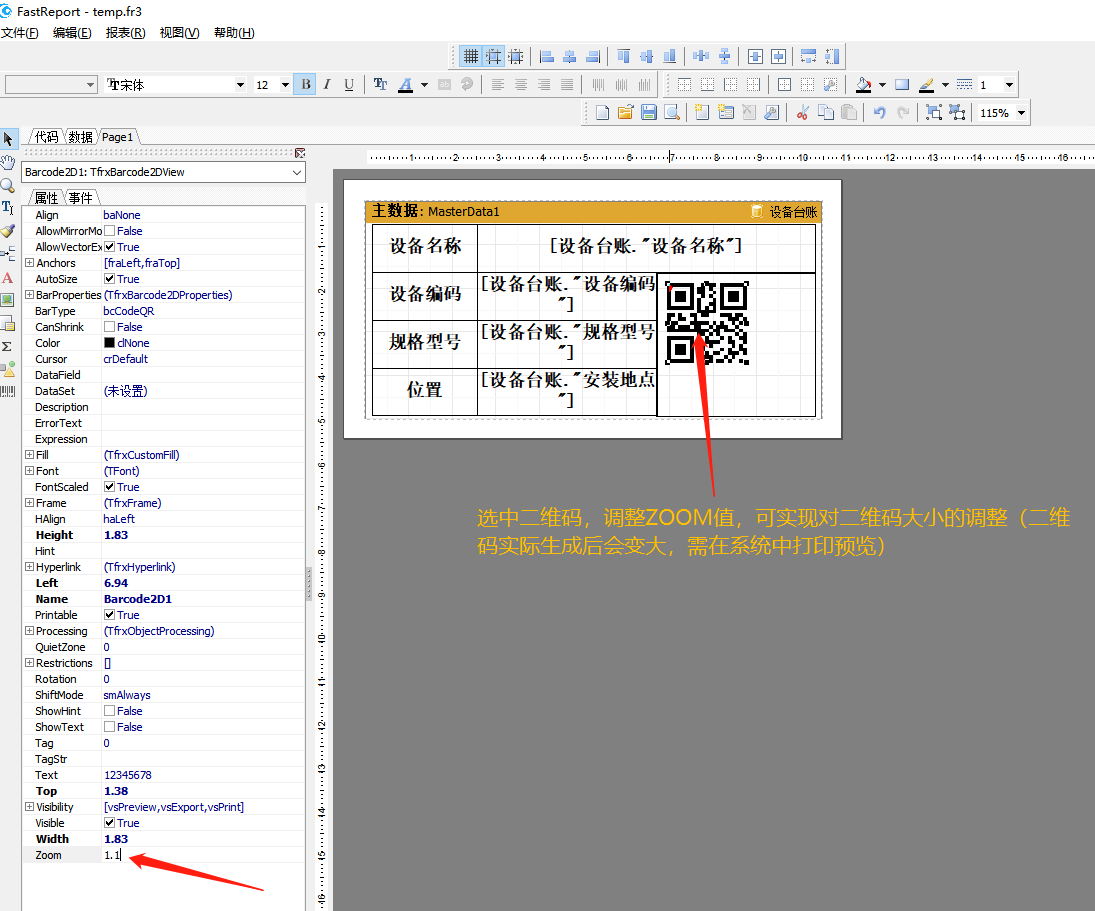Screen dimensions: 1095x911
Task: Select the [设备台账."设备名称"] text cell
Action: coord(646,247)
